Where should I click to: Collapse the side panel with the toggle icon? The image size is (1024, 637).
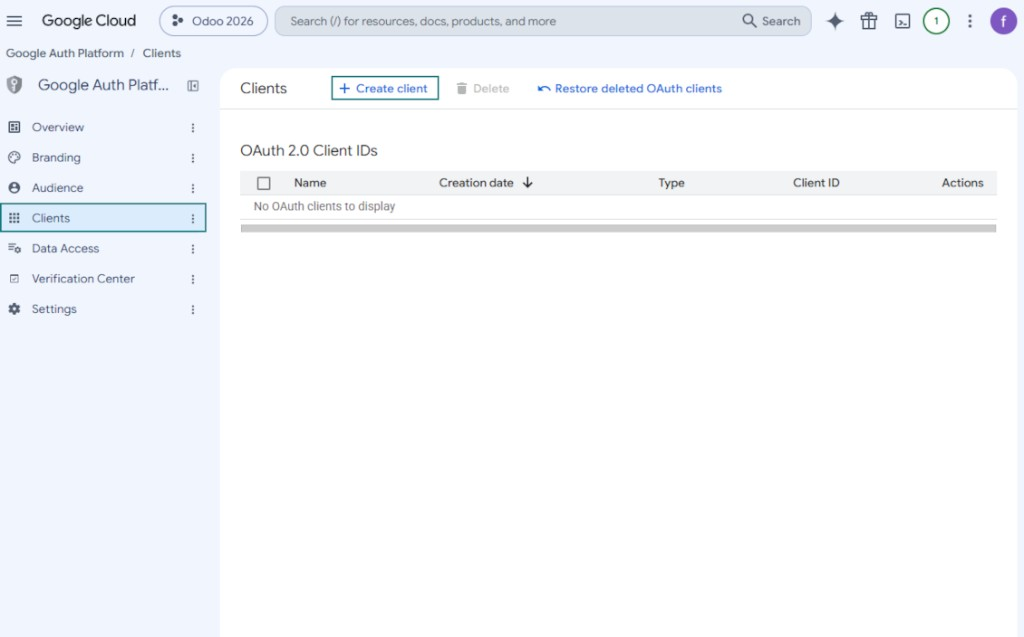pyautogui.click(x=193, y=86)
